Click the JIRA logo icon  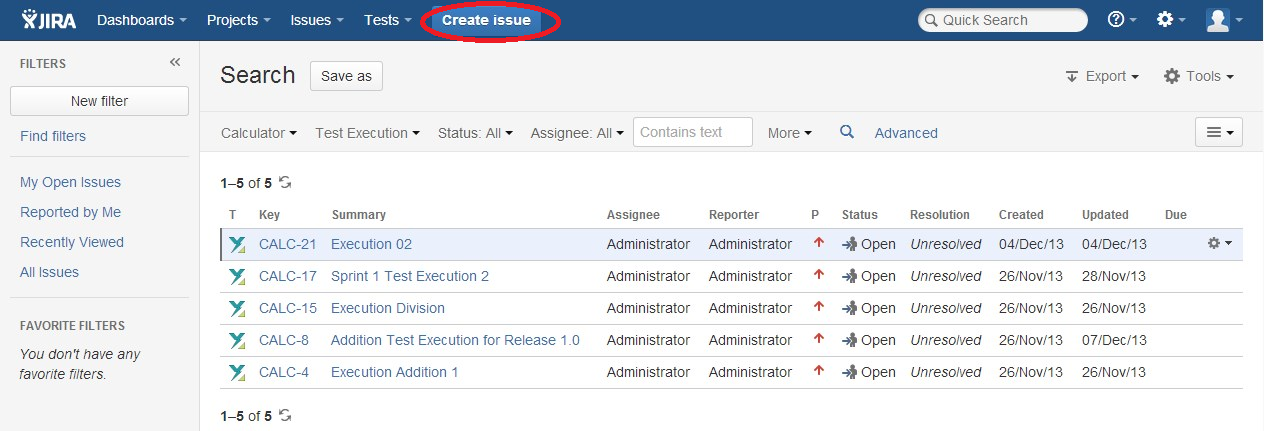click(x=49, y=20)
